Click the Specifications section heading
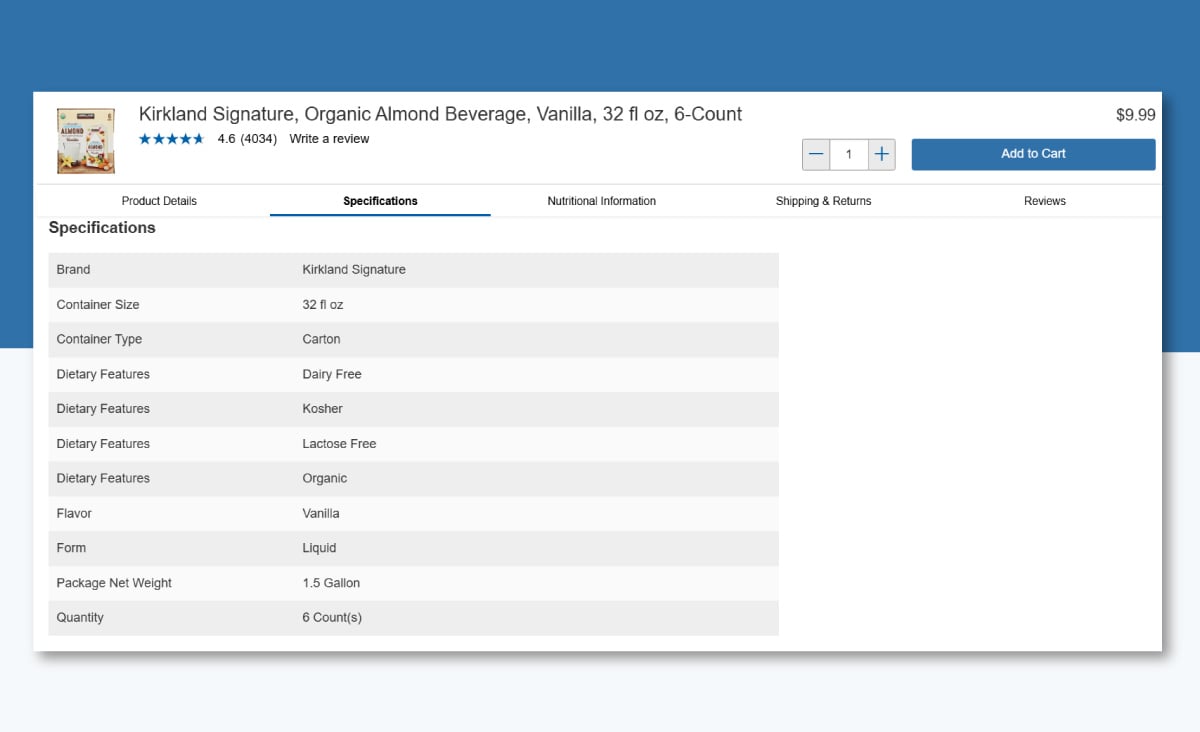 (102, 228)
